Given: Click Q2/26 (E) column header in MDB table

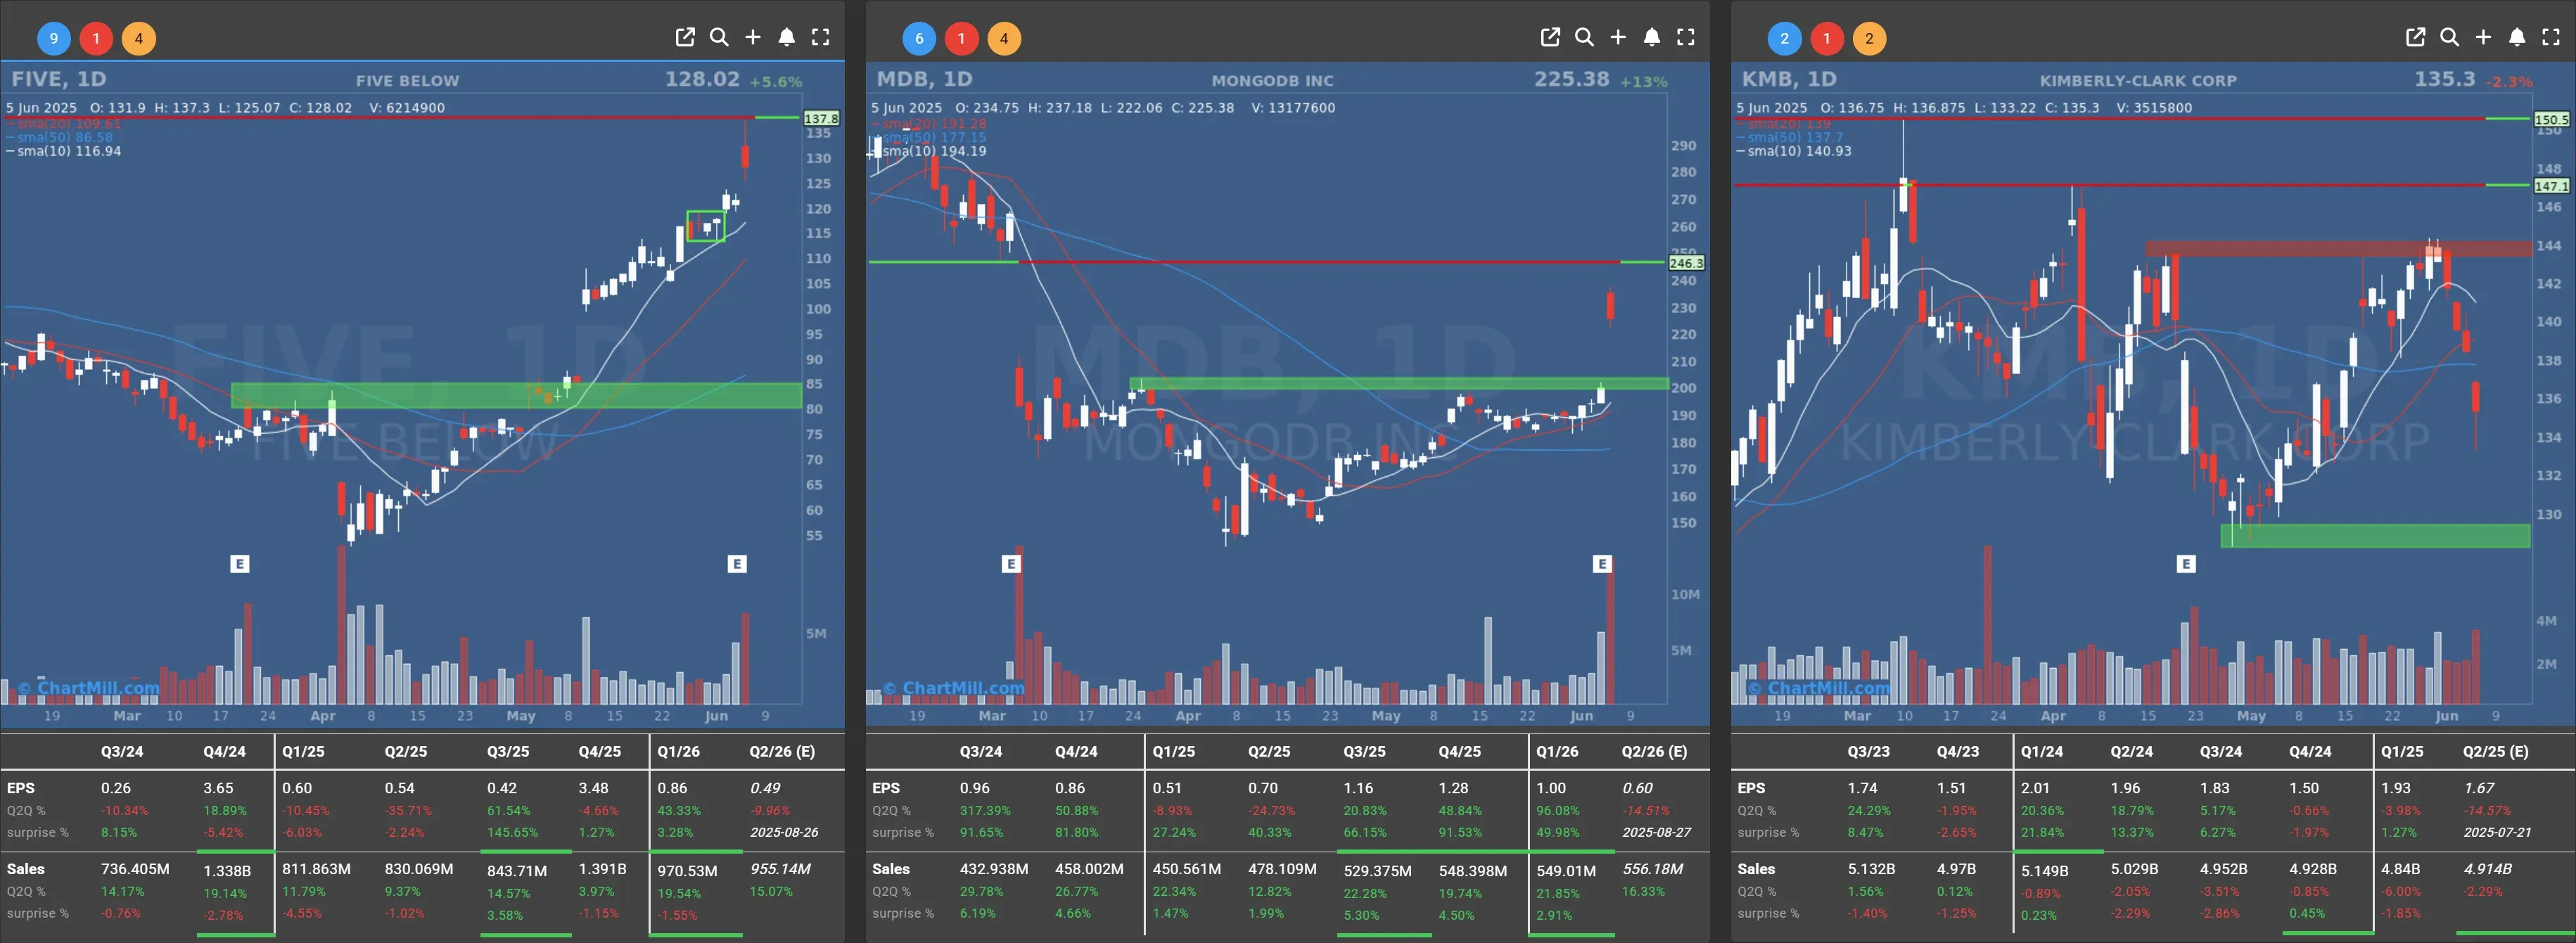Looking at the screenshot, I should click(x=1654, y=751).
